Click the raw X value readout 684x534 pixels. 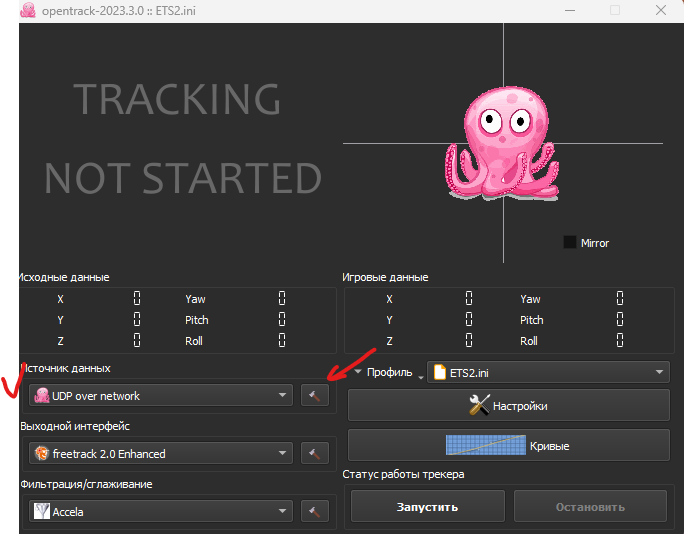click(137, 298)
